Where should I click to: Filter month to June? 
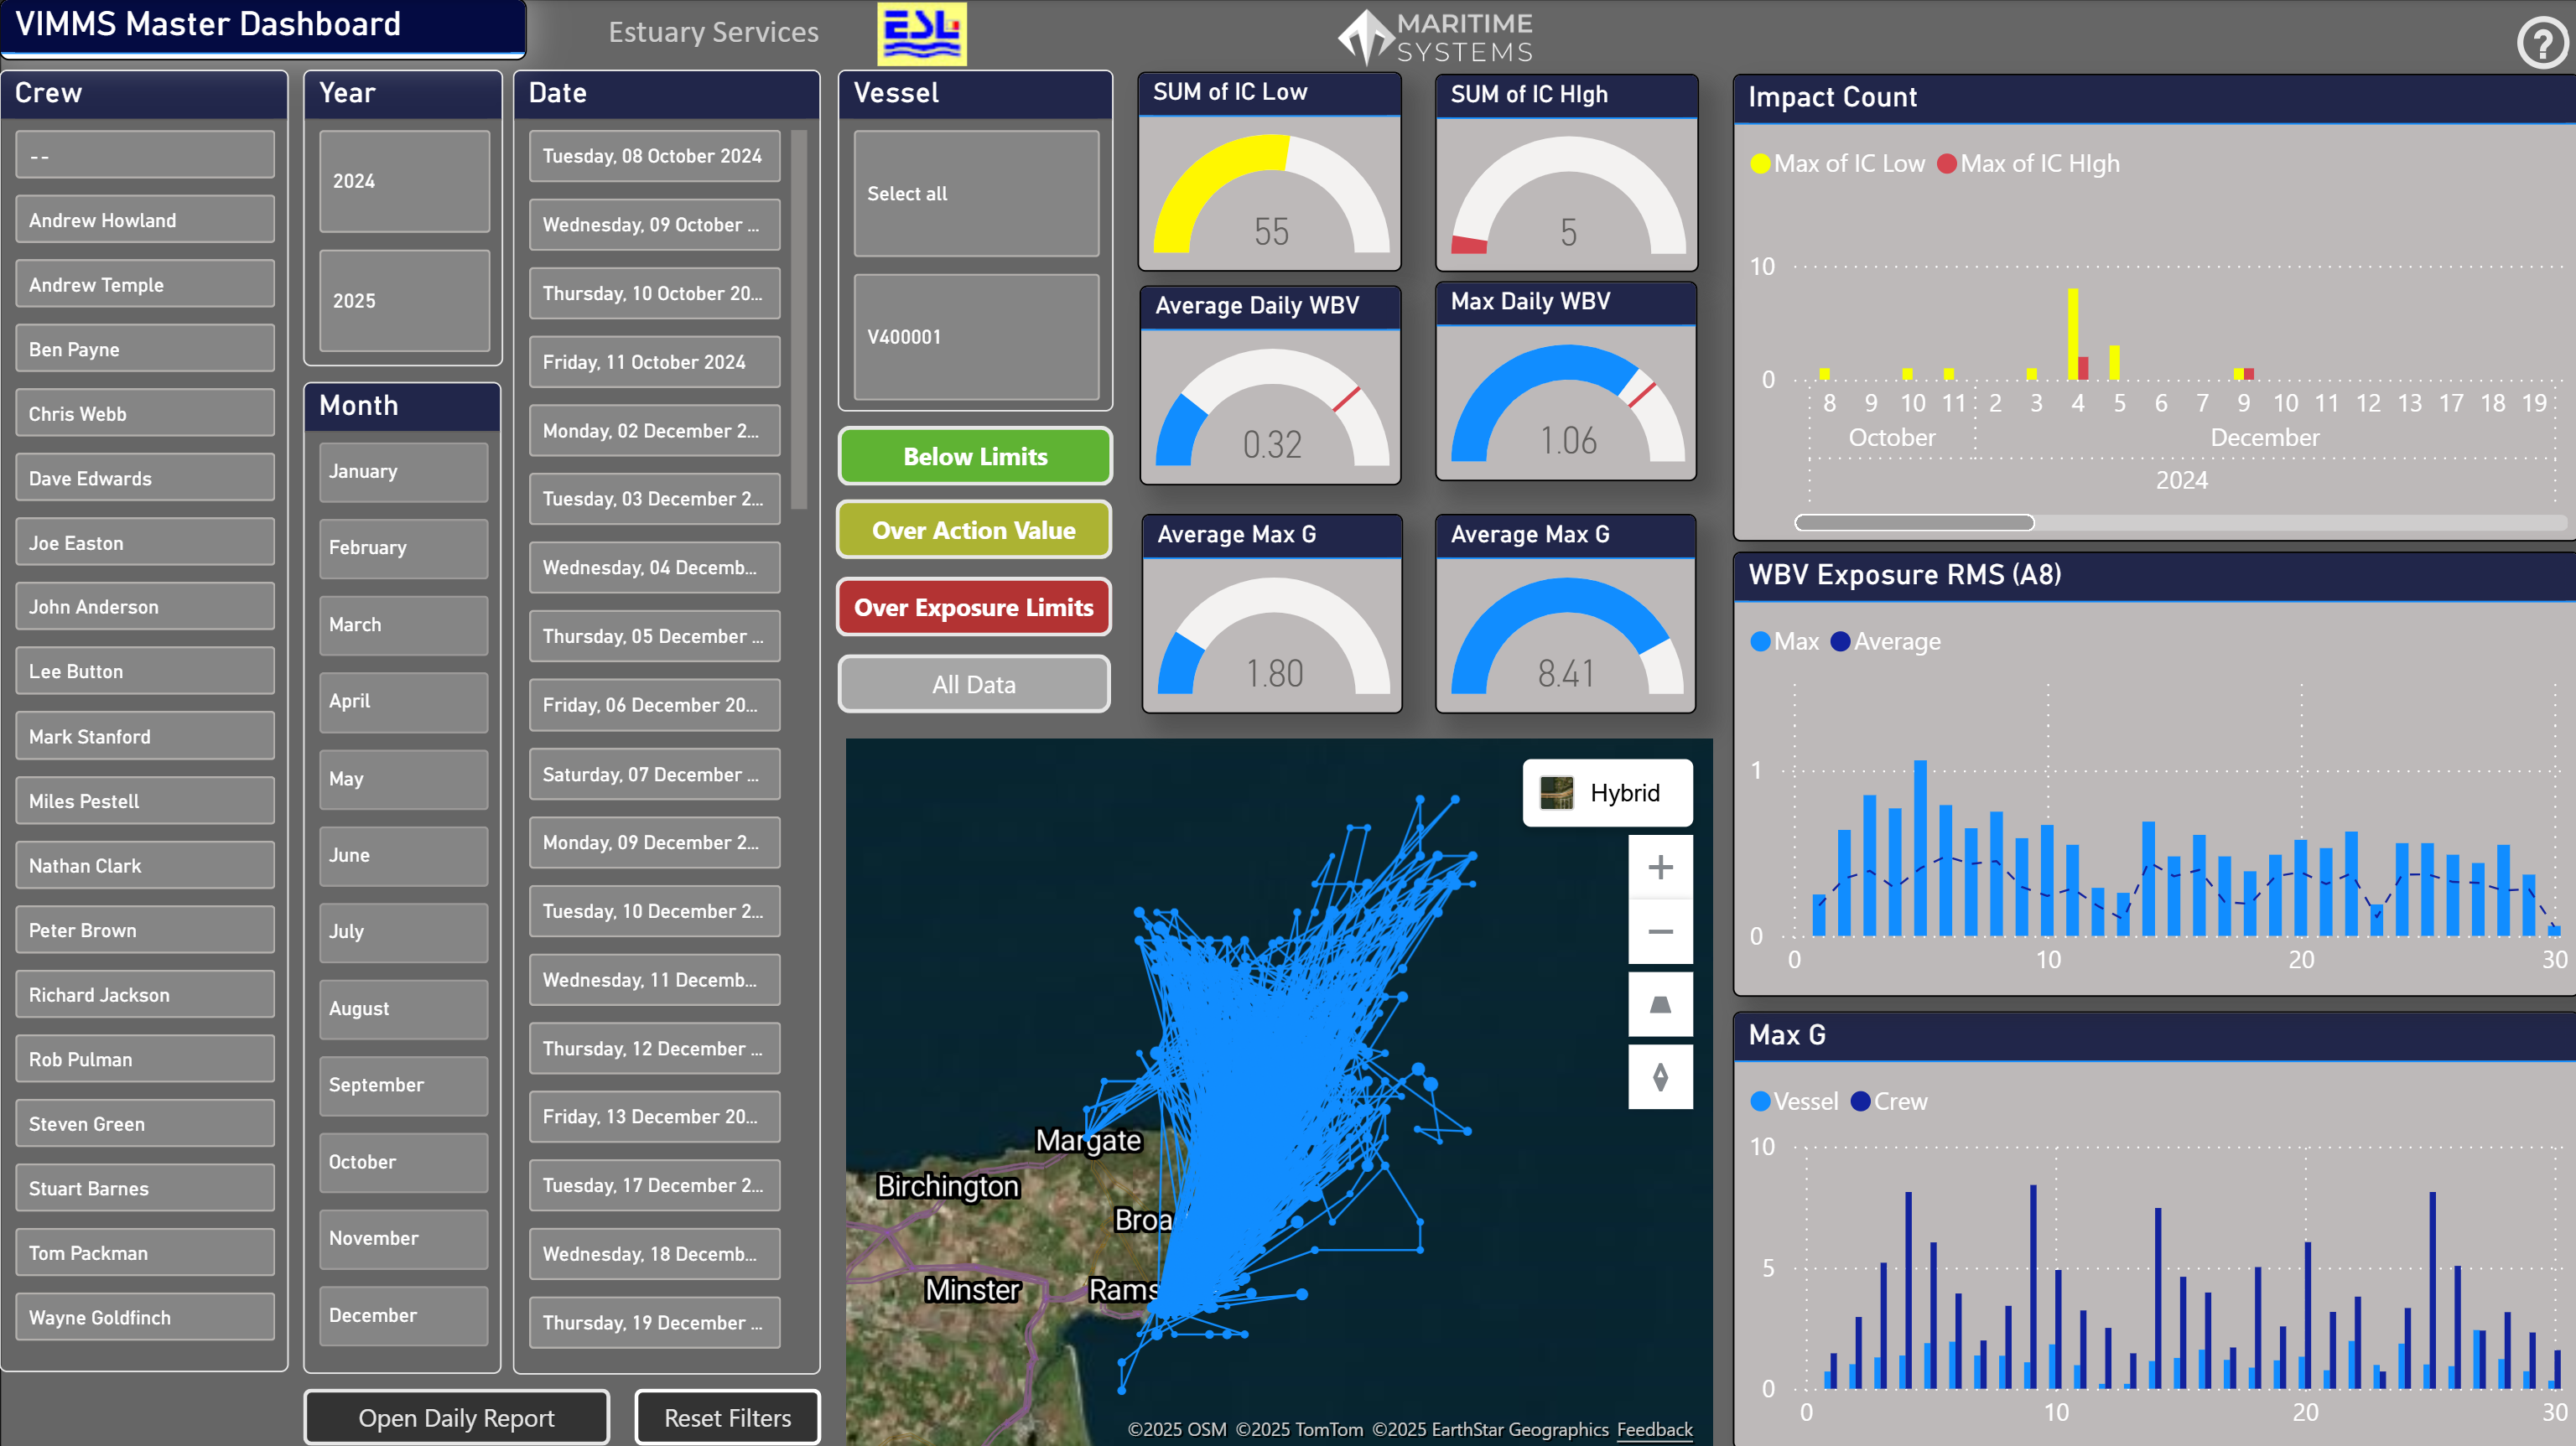403,855
